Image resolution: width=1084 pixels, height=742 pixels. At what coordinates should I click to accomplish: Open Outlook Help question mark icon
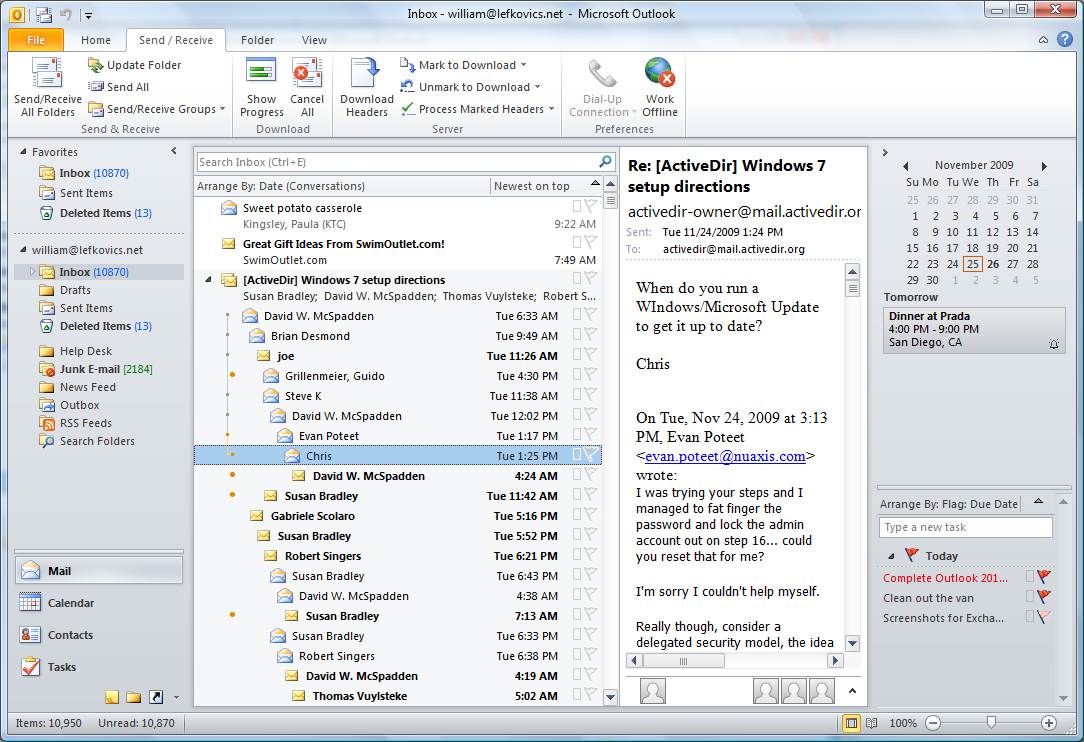click(x=1065, y=39)
